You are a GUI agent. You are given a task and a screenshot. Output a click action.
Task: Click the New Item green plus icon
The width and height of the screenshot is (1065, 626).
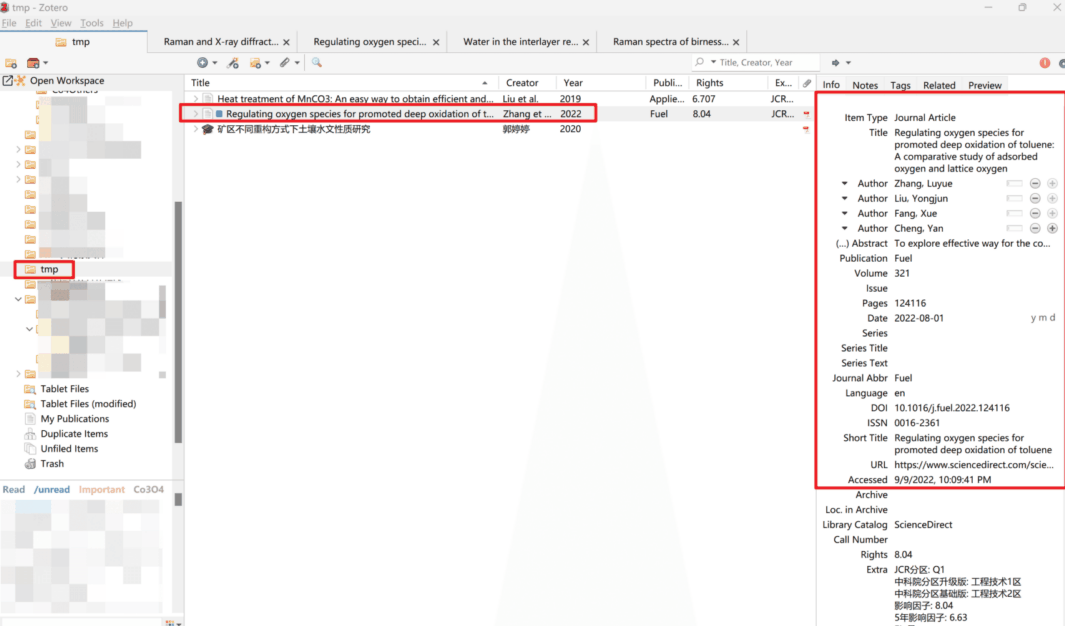point(203,63)
